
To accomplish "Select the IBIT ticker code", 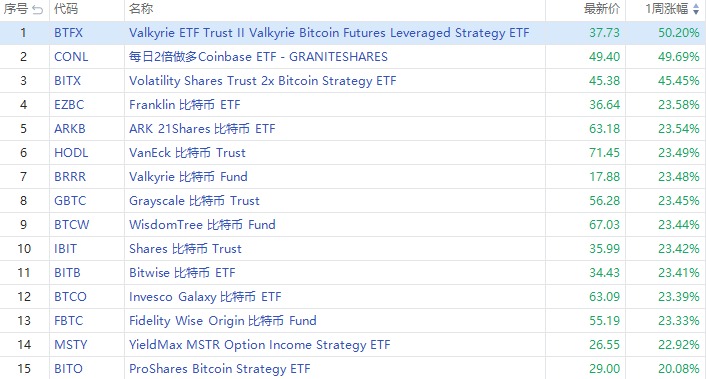I will tap(65, 249).
